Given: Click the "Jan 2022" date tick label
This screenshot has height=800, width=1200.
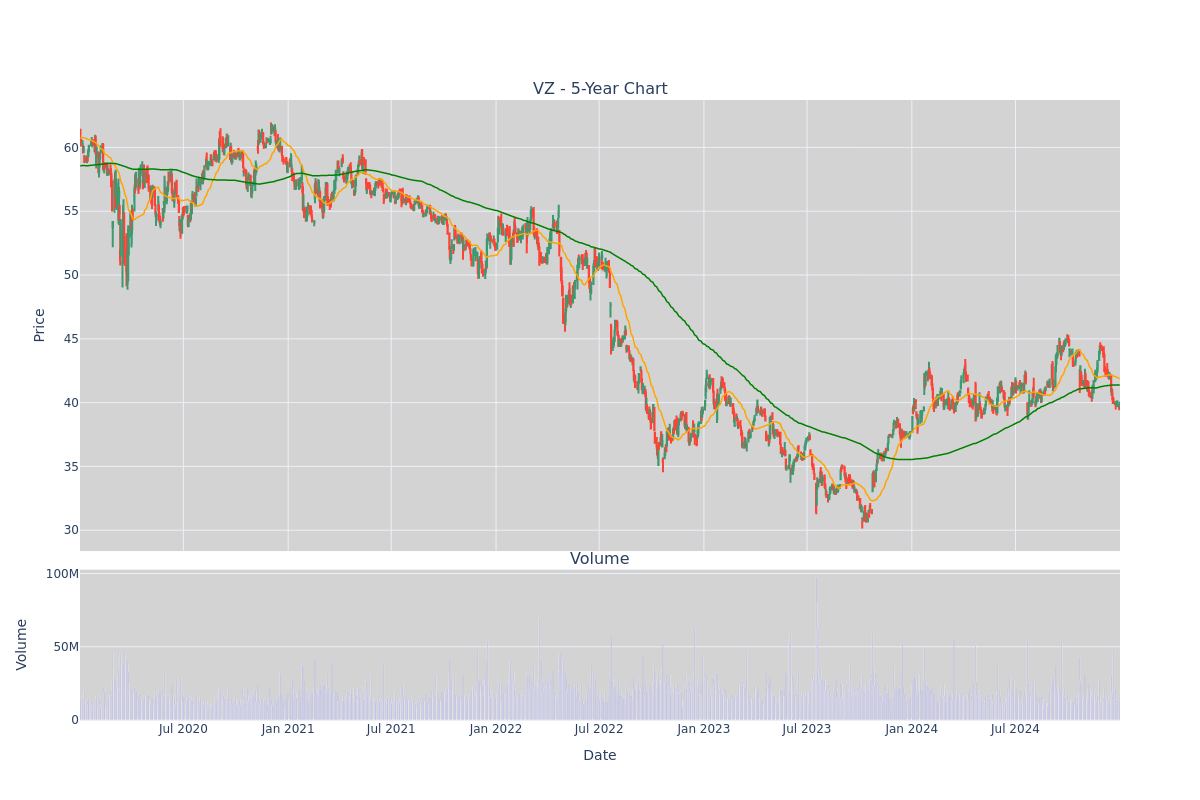Looking at the screenshot, I should coord(496,729).
